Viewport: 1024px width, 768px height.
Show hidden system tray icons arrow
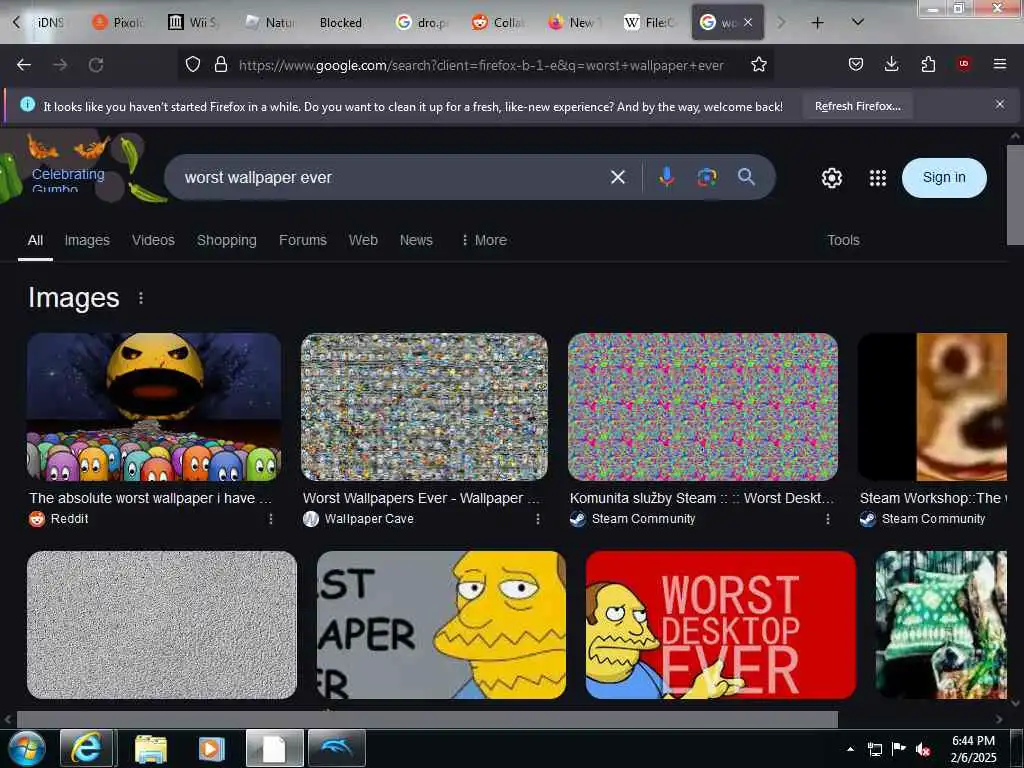pos(850,749)
